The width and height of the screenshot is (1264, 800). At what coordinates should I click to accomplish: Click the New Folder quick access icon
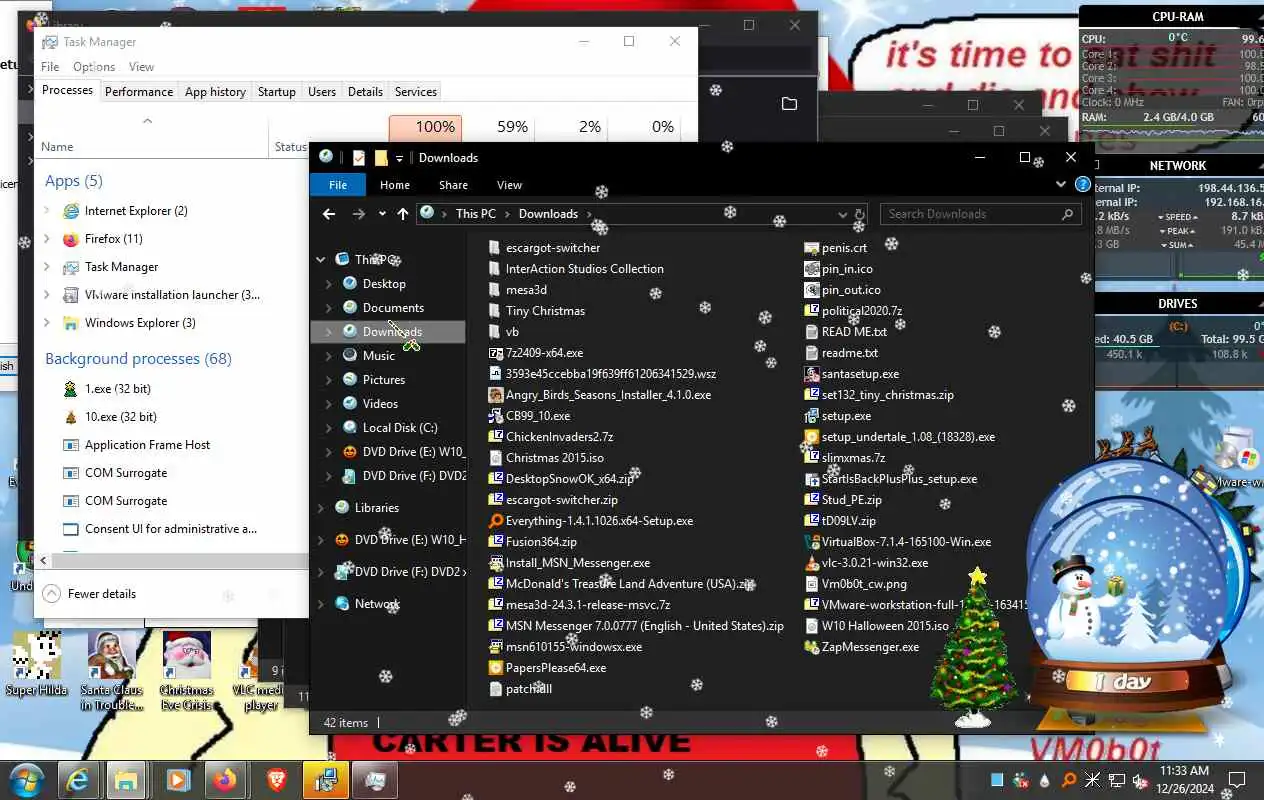381,158
